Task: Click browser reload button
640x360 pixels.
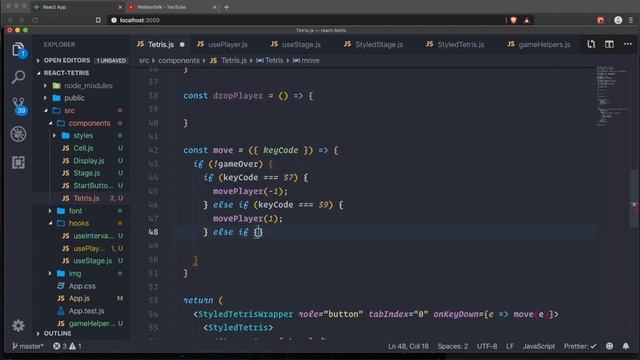Action: (x=35, y=20)
